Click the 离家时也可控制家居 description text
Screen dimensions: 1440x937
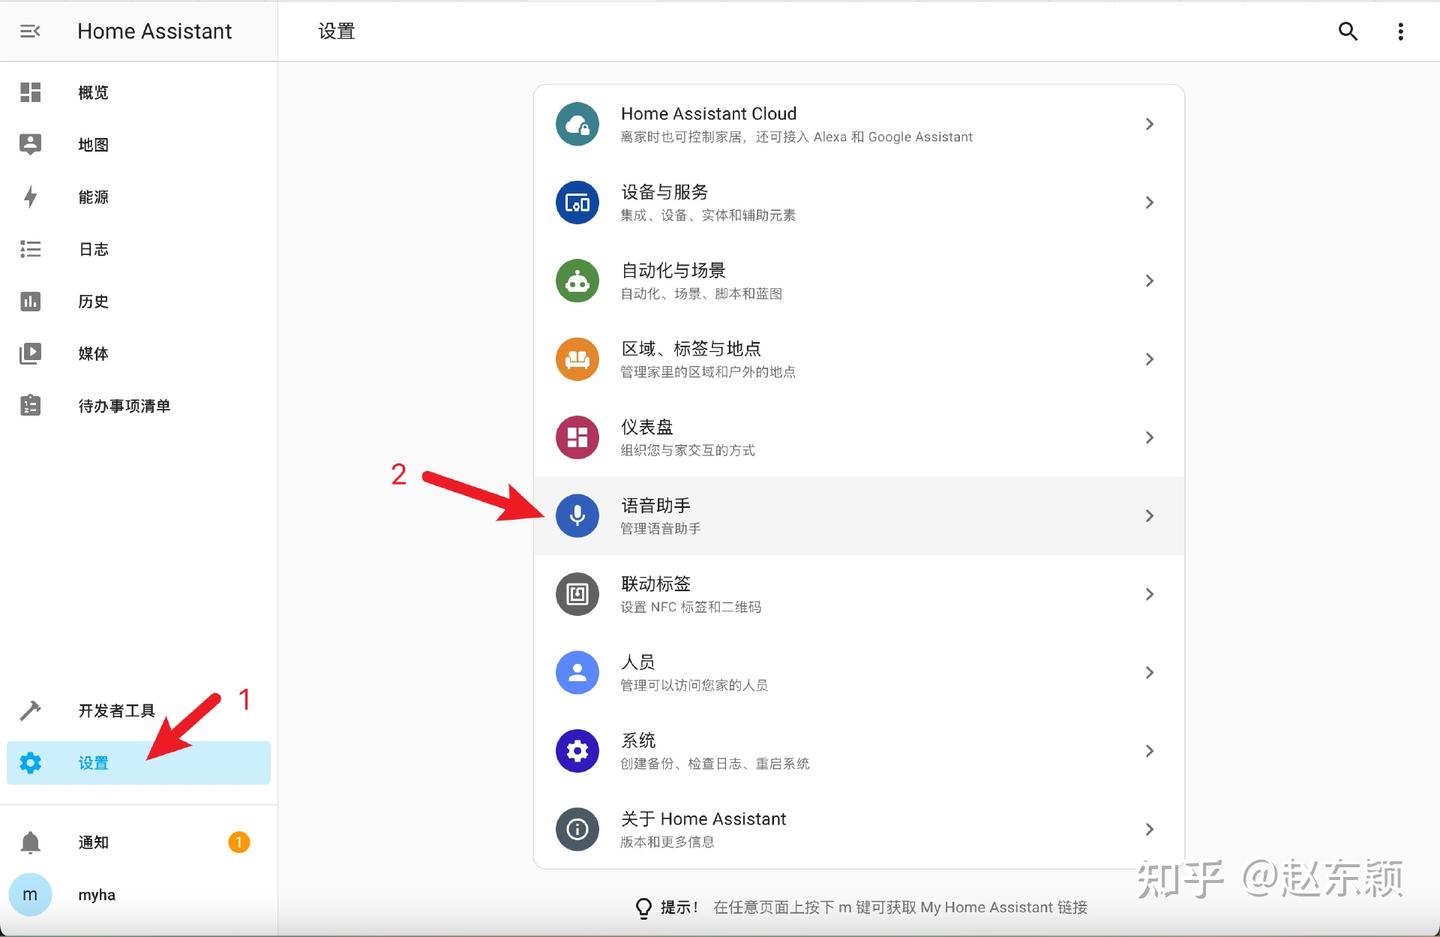tap(796, 137)
